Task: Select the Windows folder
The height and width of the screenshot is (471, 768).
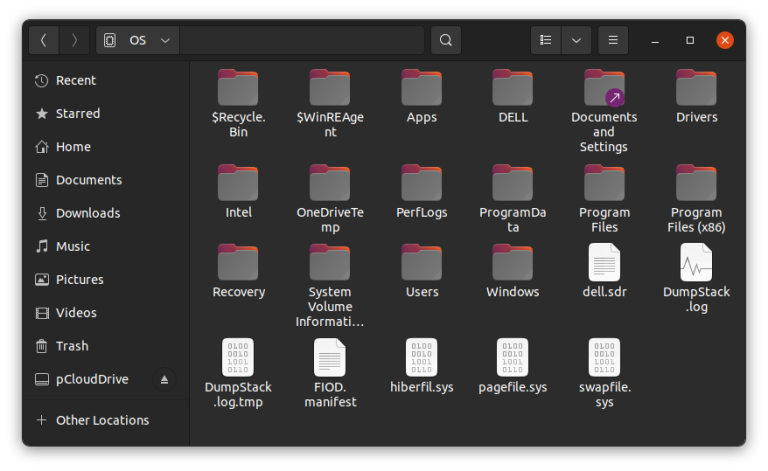Action: [512, 263]
